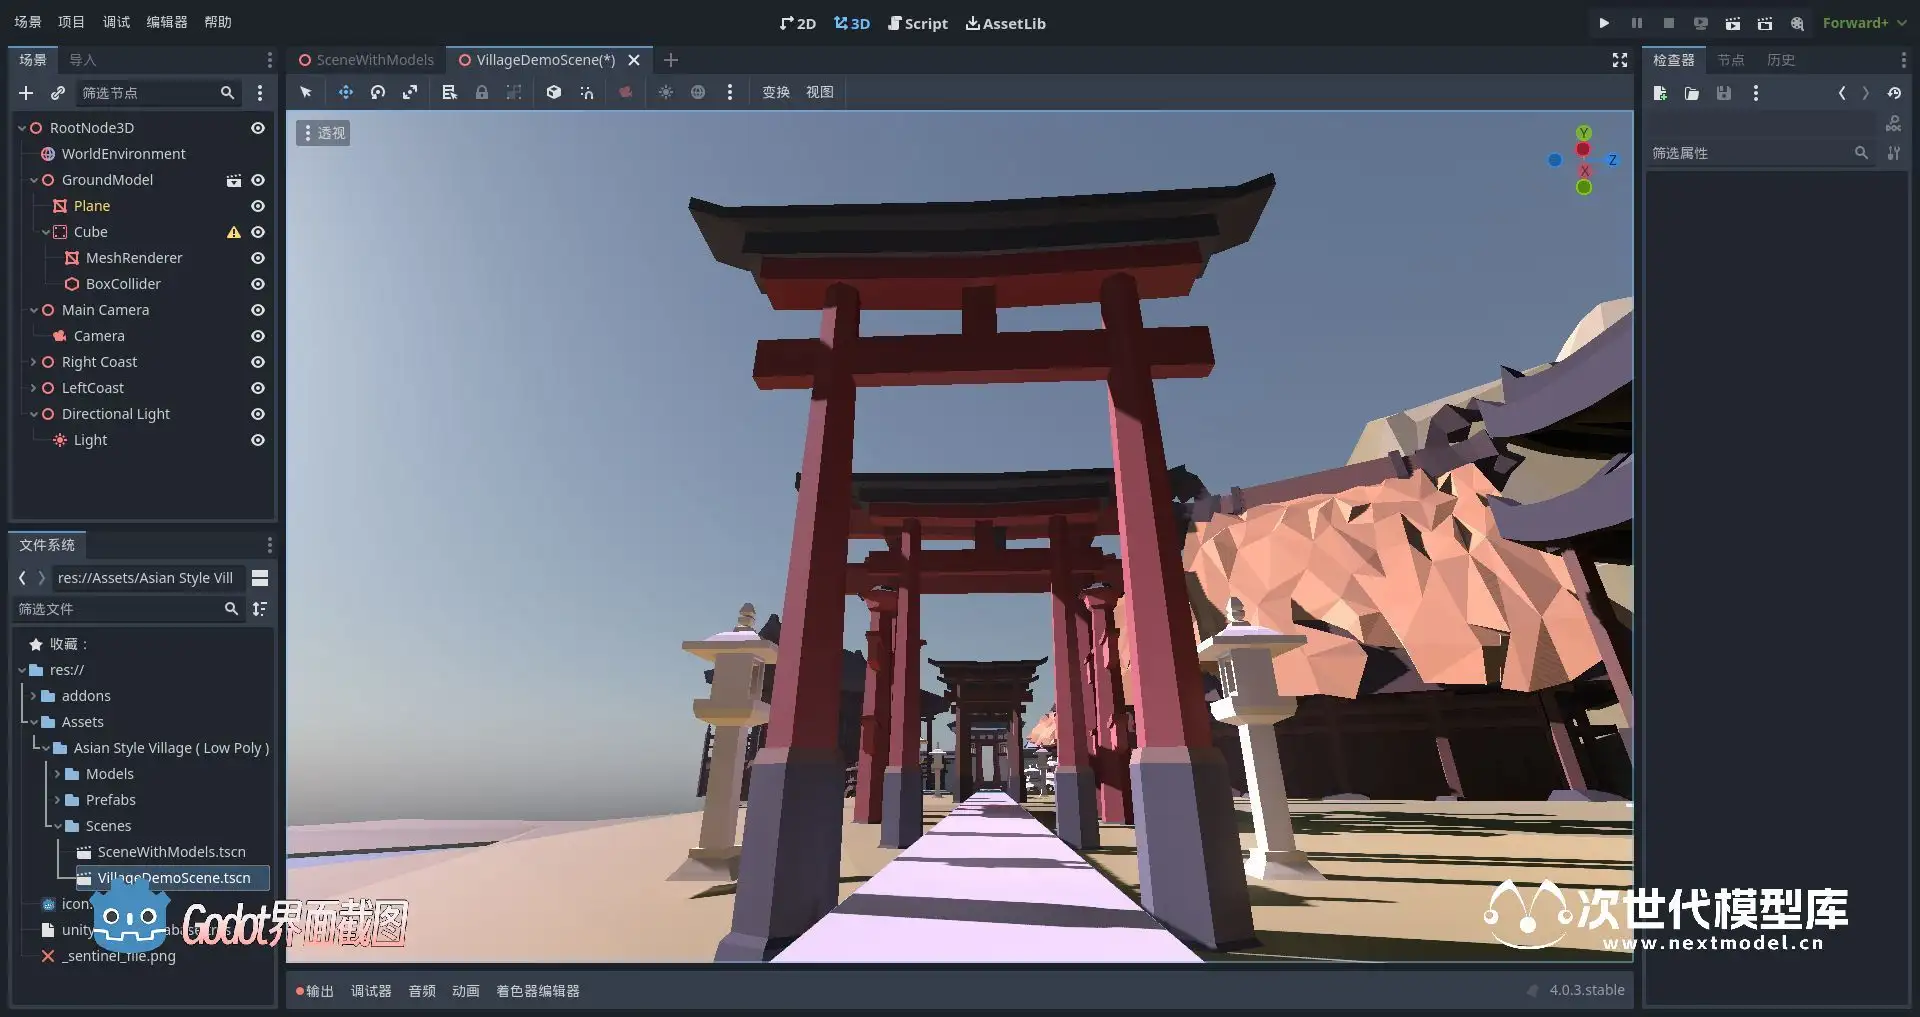Open the AssetLib workspace

coord(1005,23)
